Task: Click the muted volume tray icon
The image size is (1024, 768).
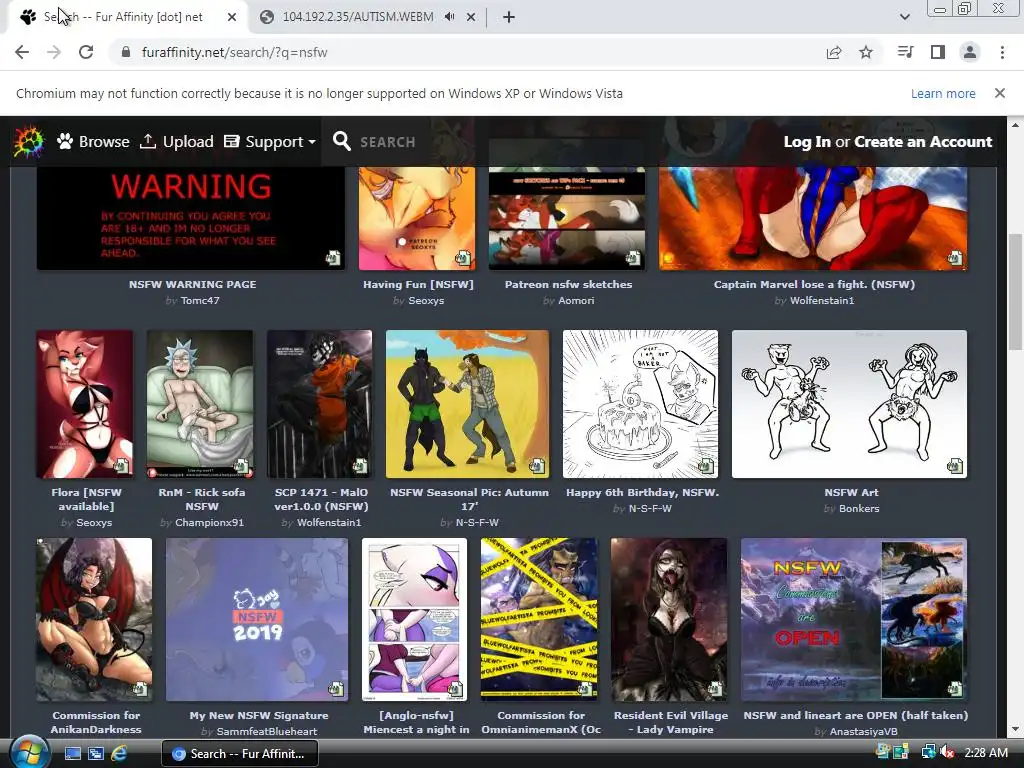Action: point(947,752)
